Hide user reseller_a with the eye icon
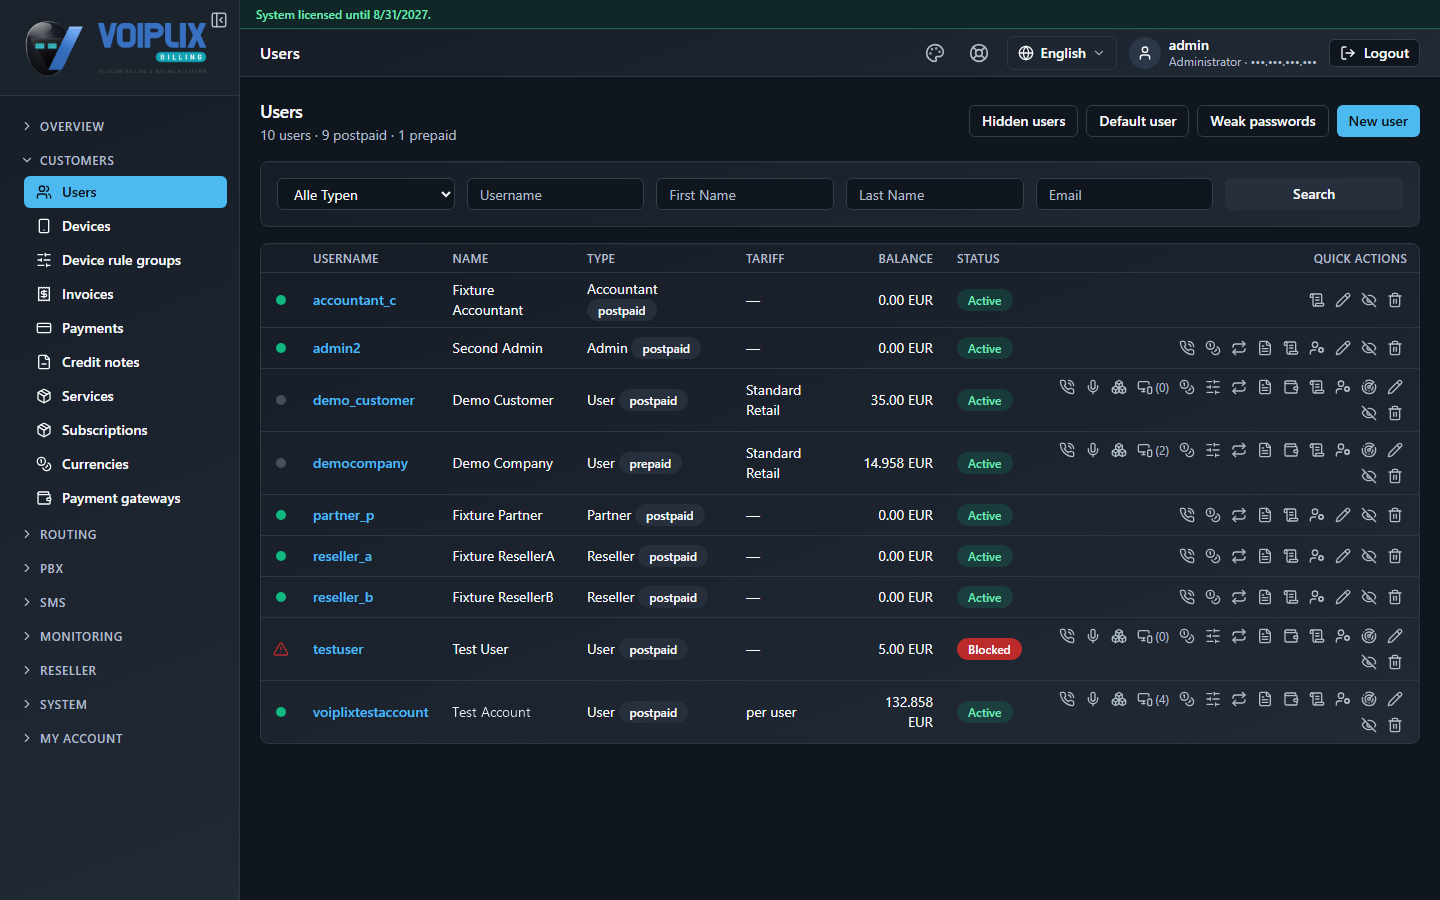The width and height of the screenshot is (1440, 900). [x=1369, y=556]
